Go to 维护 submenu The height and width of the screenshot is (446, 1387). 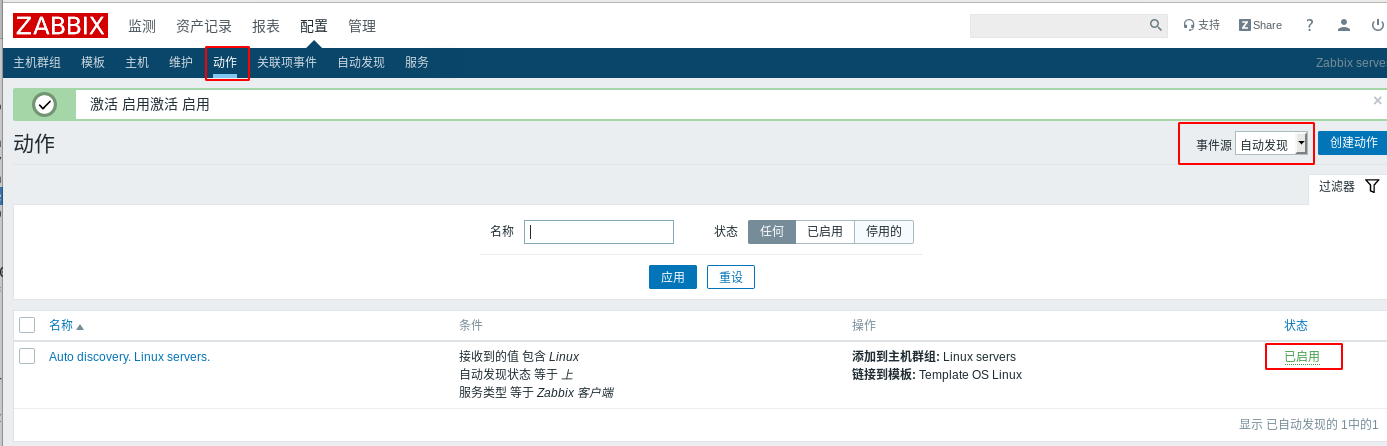point(181,62)
